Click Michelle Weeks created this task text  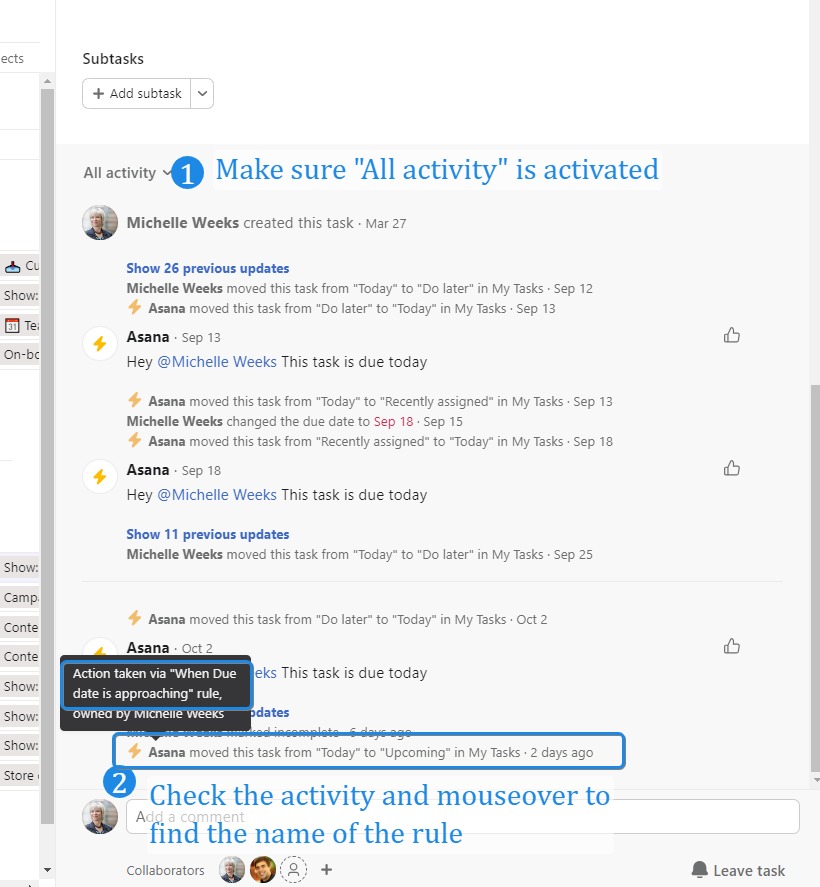pyautogui.click(x=240, y=223)
